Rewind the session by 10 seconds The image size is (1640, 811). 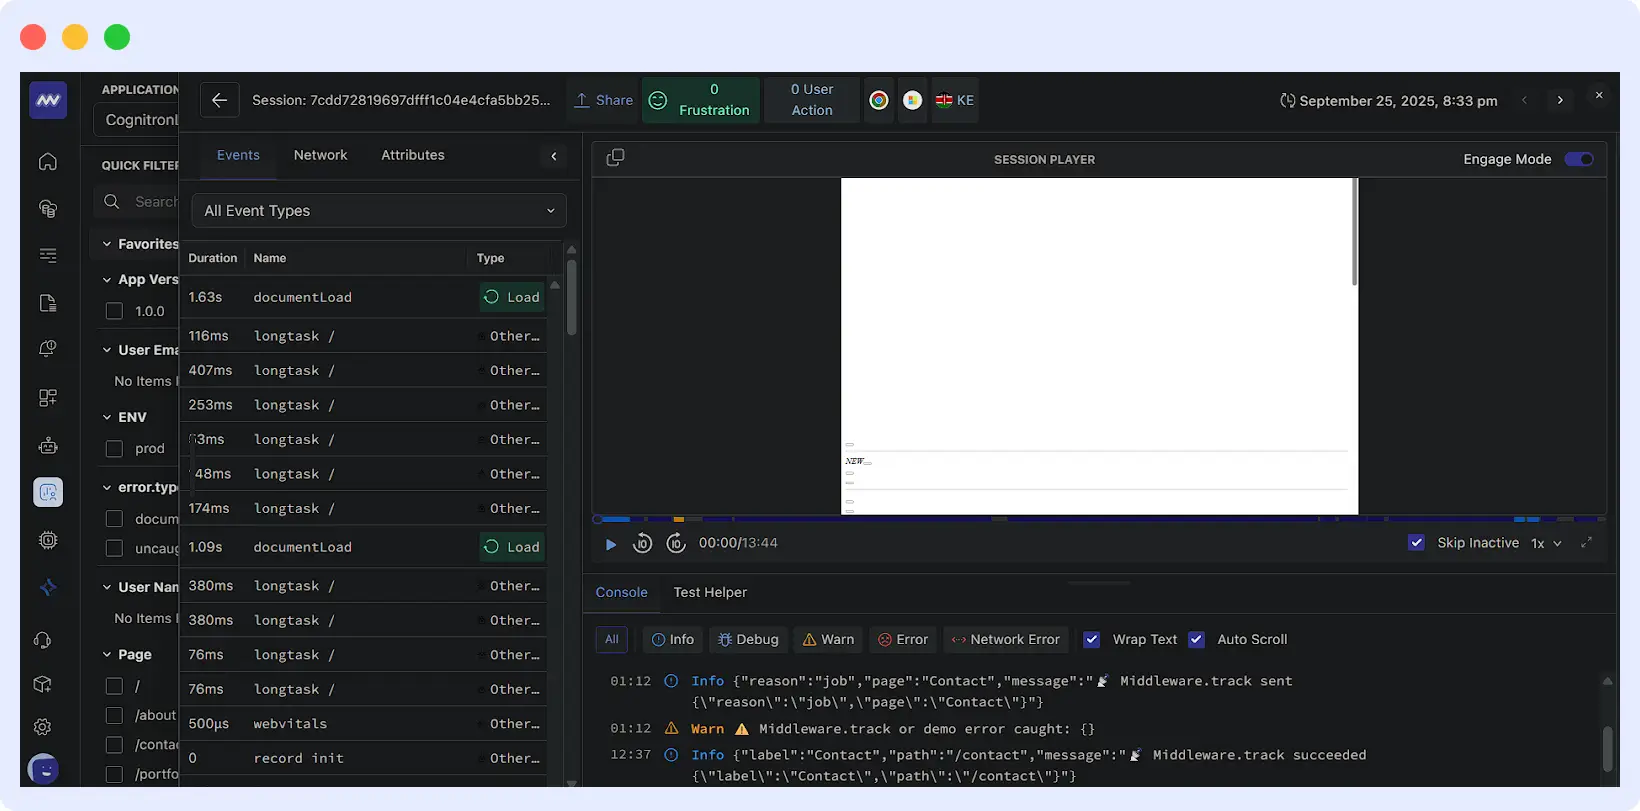pyautogui.click(x=643, y=543)
